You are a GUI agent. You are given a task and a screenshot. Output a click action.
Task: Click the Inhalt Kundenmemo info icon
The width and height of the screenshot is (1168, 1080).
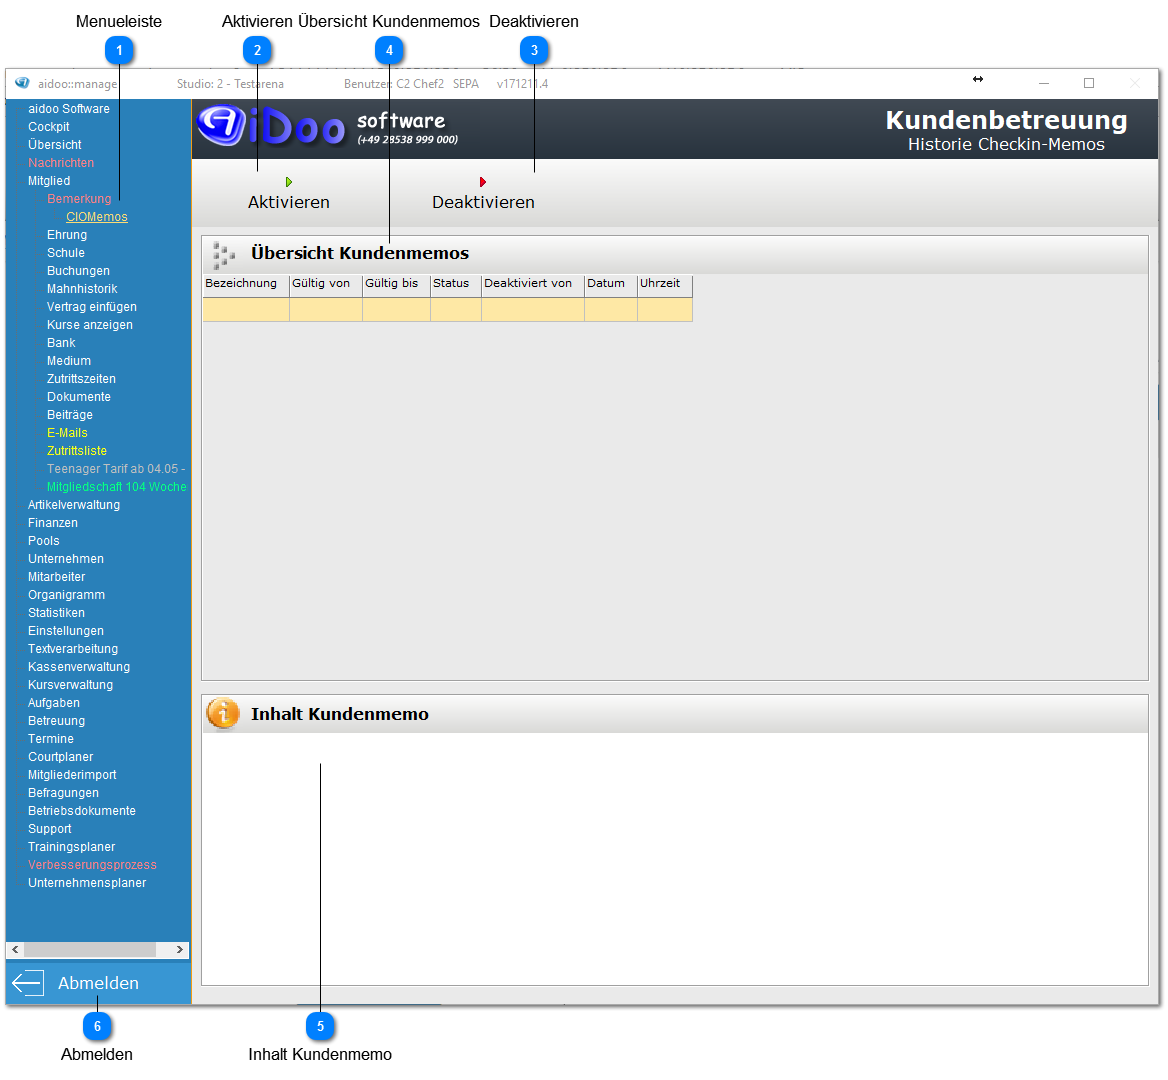[223, 714]
